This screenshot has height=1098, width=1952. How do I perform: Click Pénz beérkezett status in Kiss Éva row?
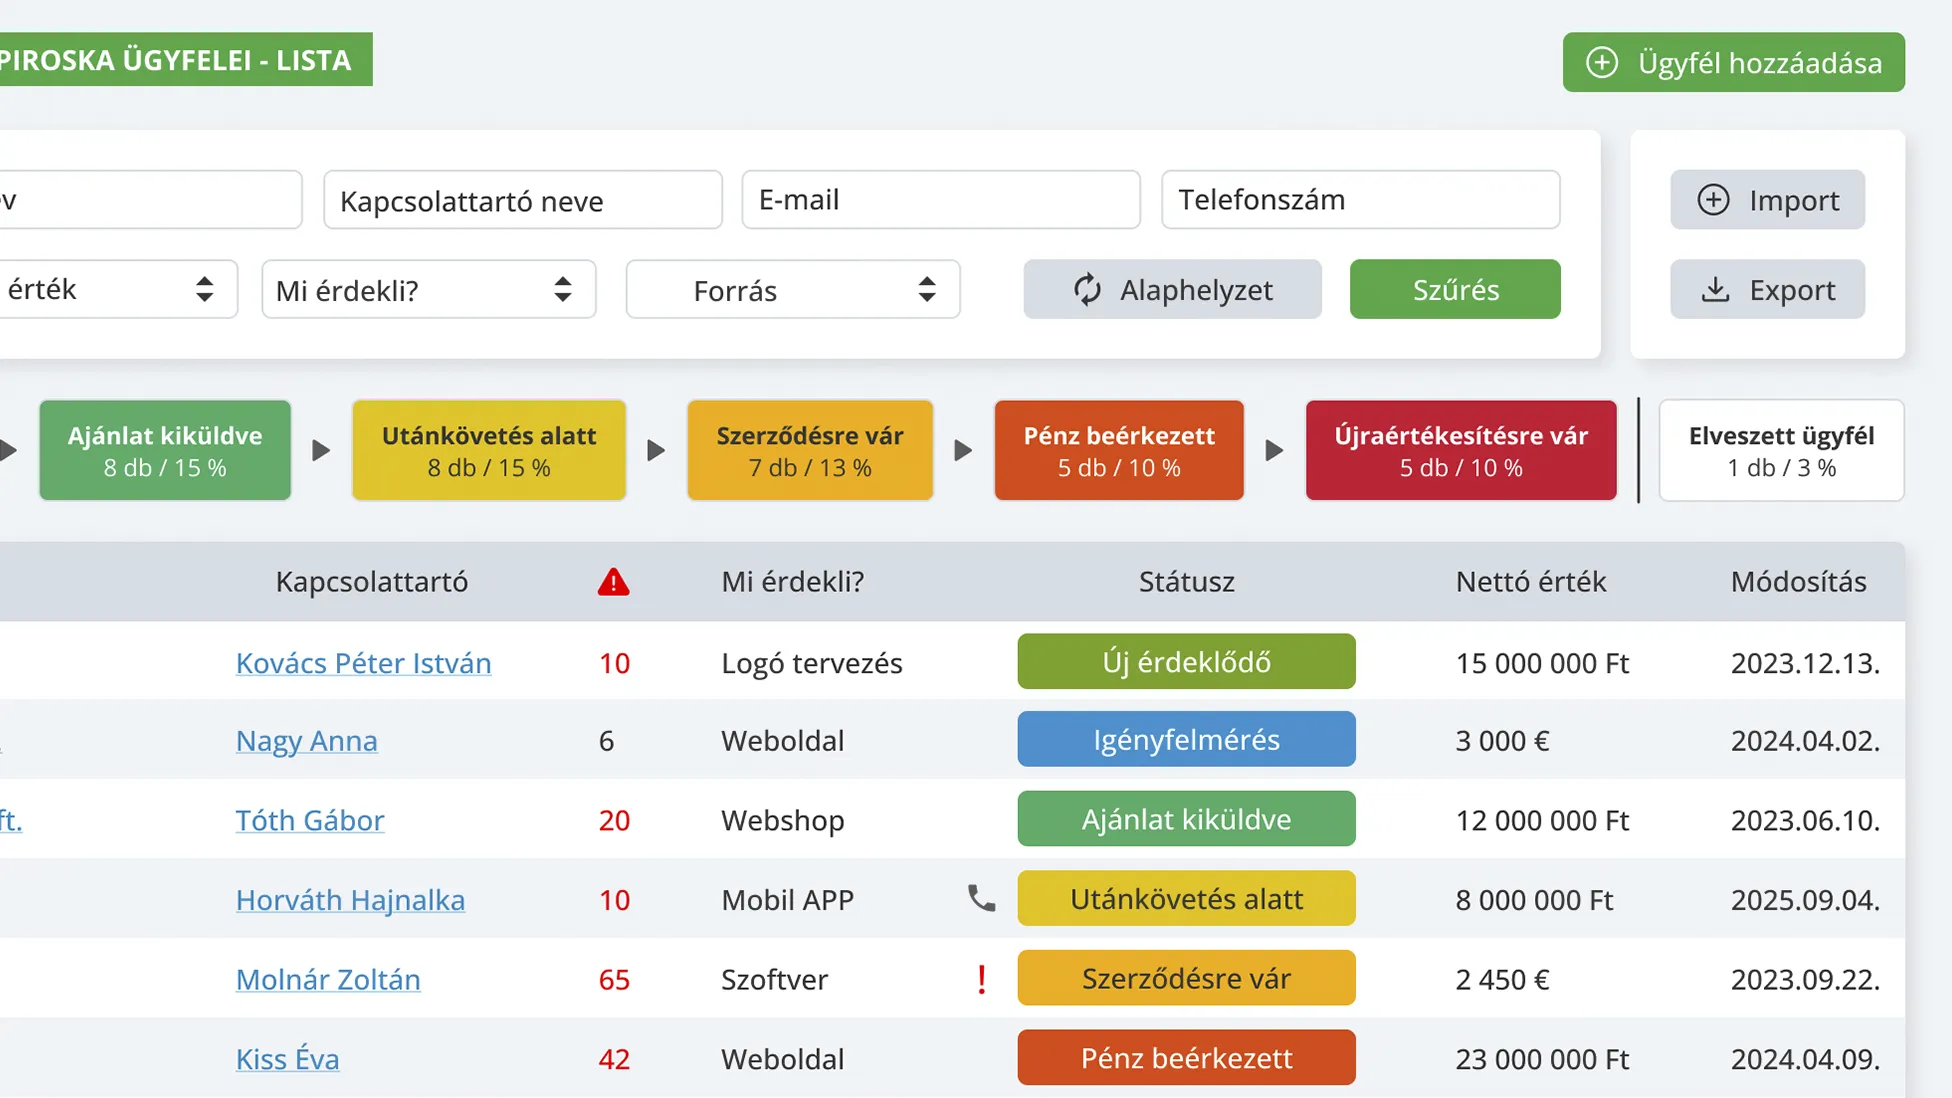(x=1186, y=1057)
